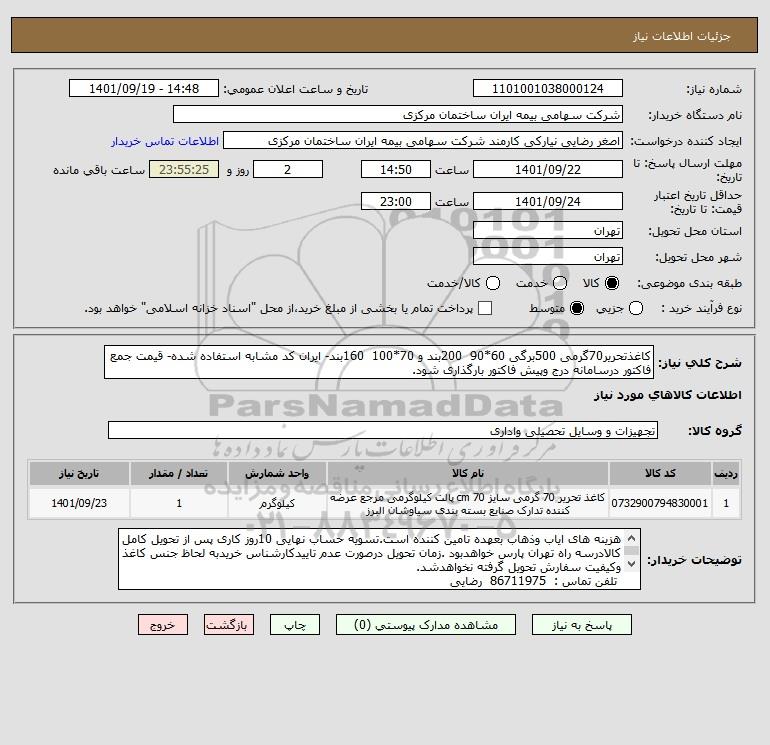Click the تاریخ نیاز column header

click(x=79, y=473)
